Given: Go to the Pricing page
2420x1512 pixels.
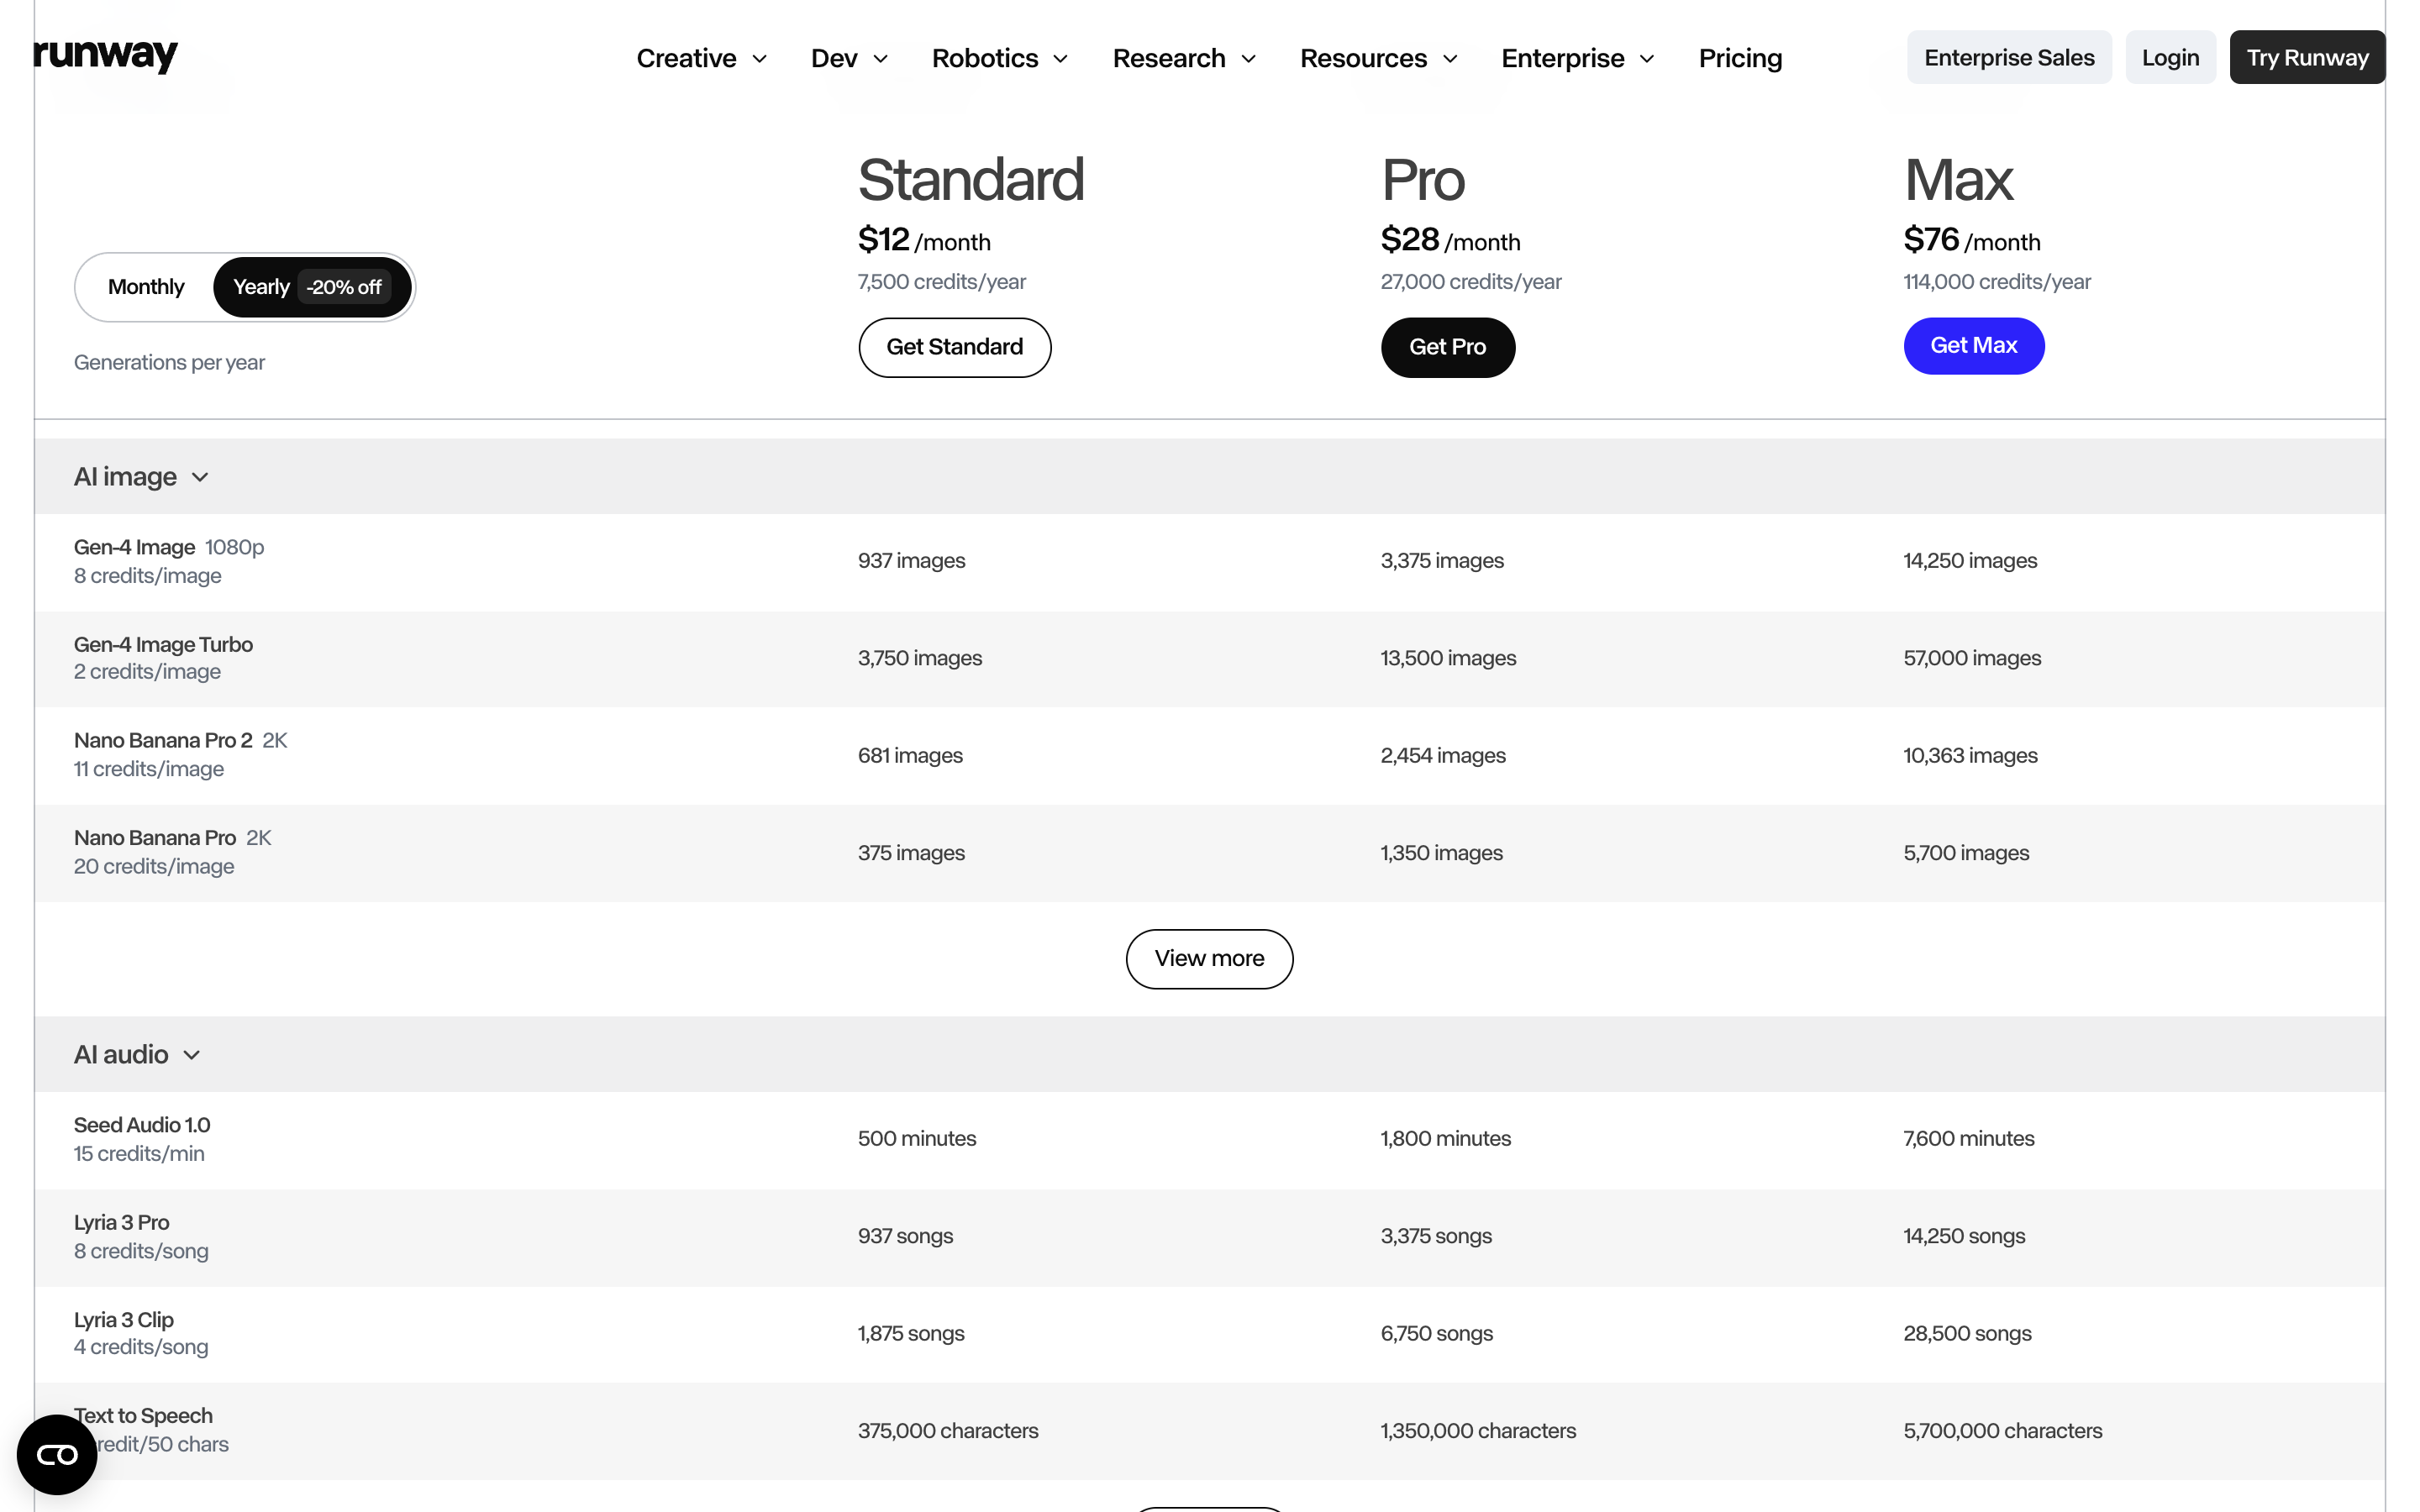Looking at the screenshot, I should 1740,58.
